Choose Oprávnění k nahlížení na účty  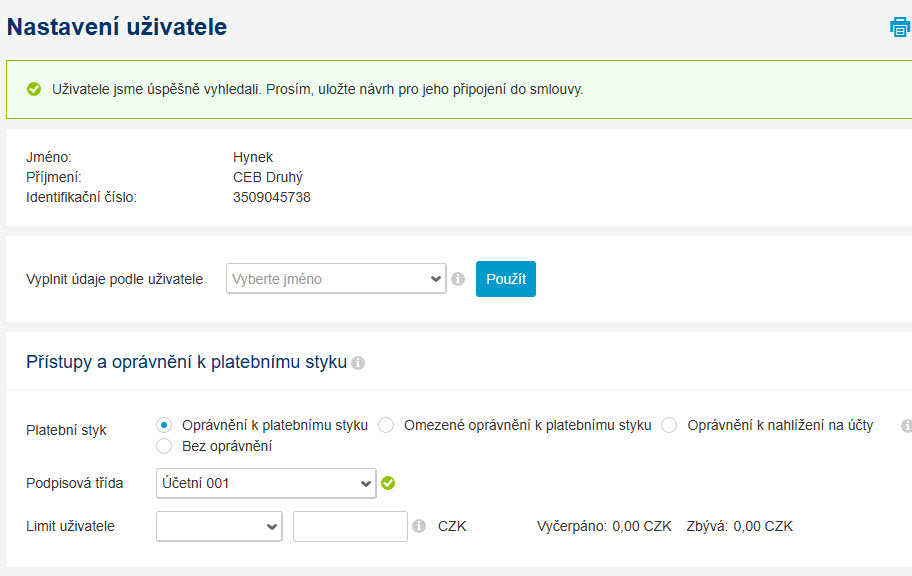[669, 425]
